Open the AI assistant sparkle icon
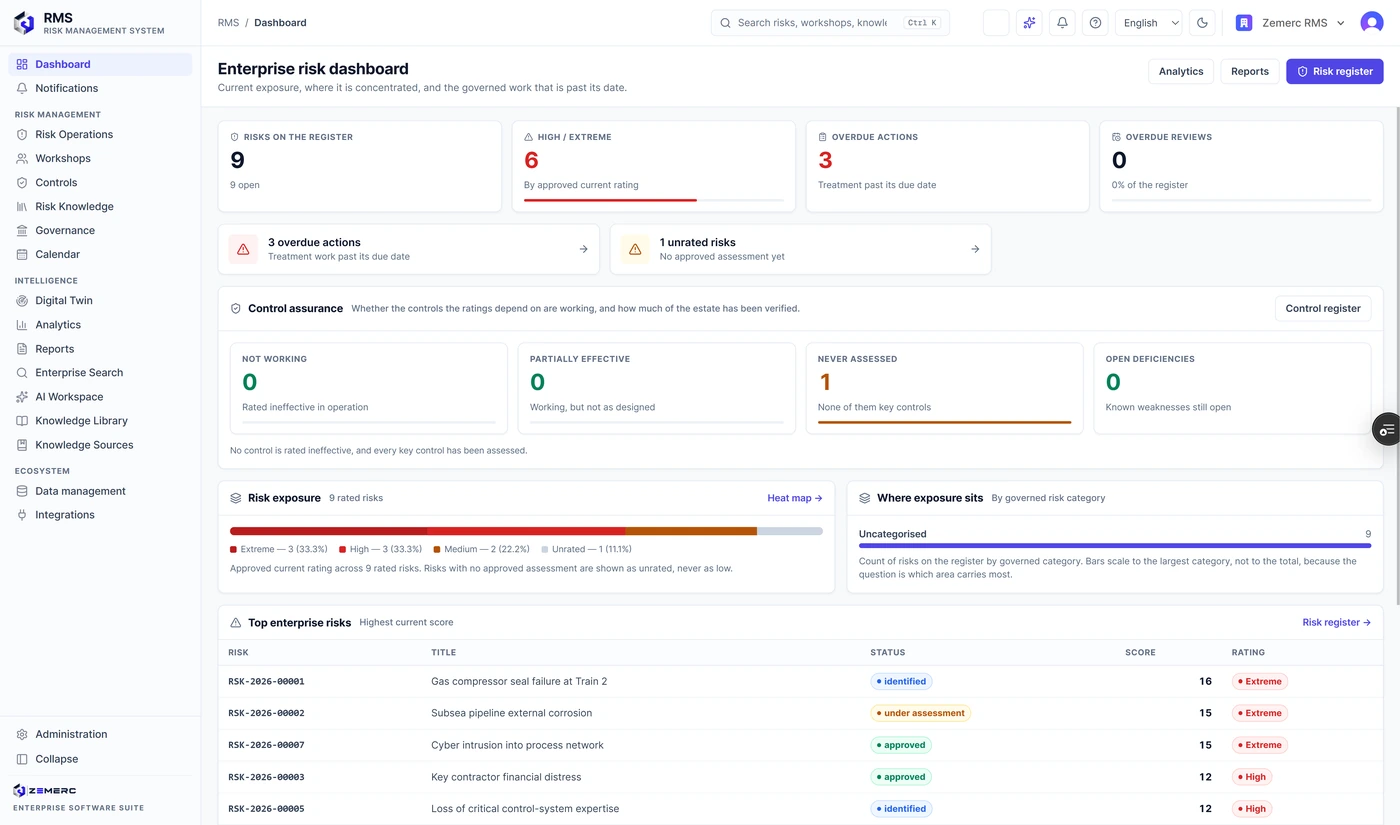1400x825 pixels. [1029, 23]
